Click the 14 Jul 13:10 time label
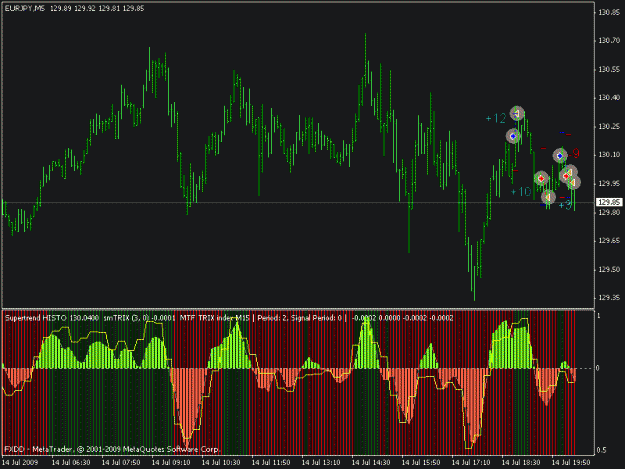625x469 pixels. click(x=321, y=463)
